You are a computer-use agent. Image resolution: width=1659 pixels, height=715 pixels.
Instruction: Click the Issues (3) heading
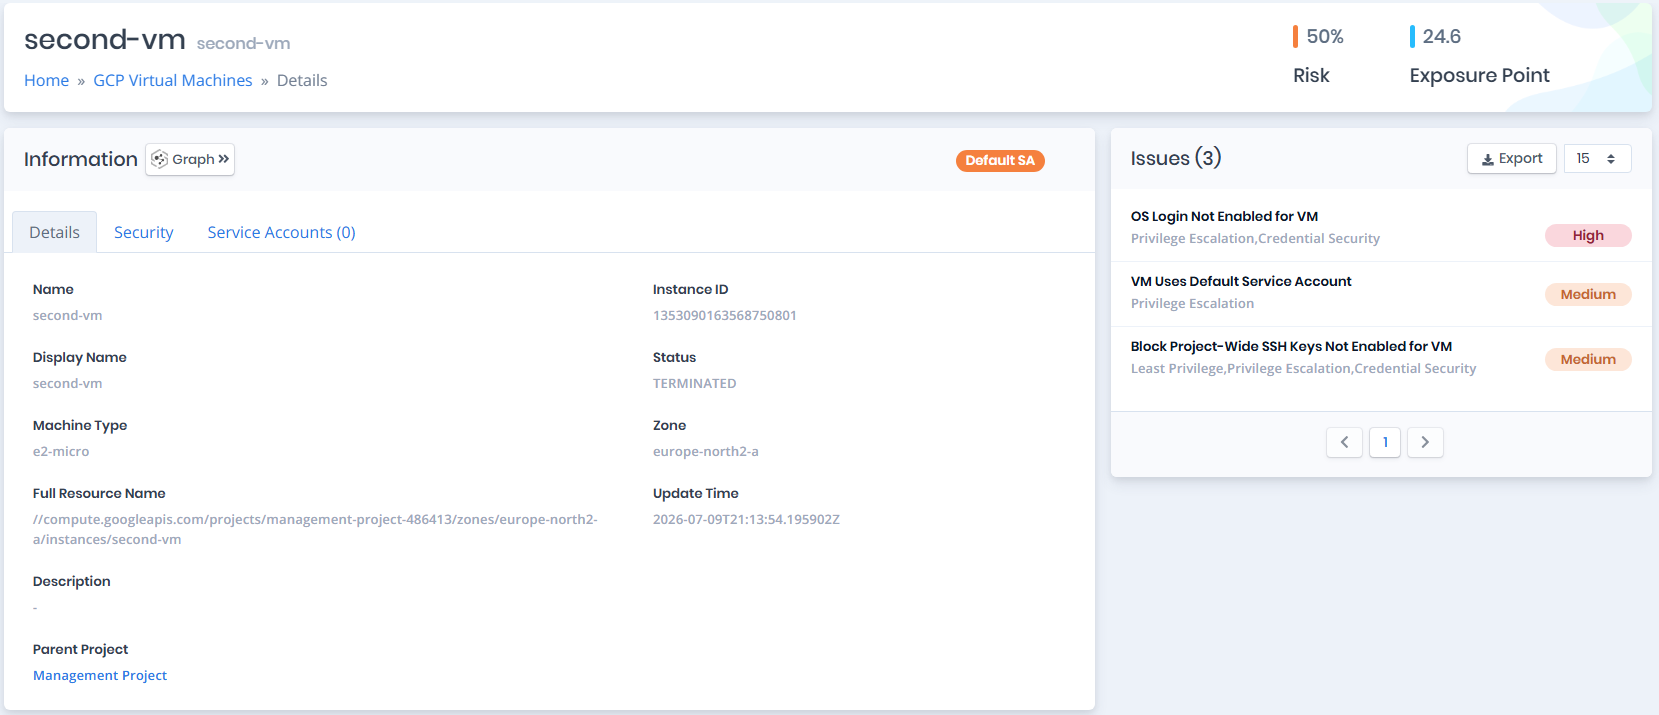(x=1176, y=158)
